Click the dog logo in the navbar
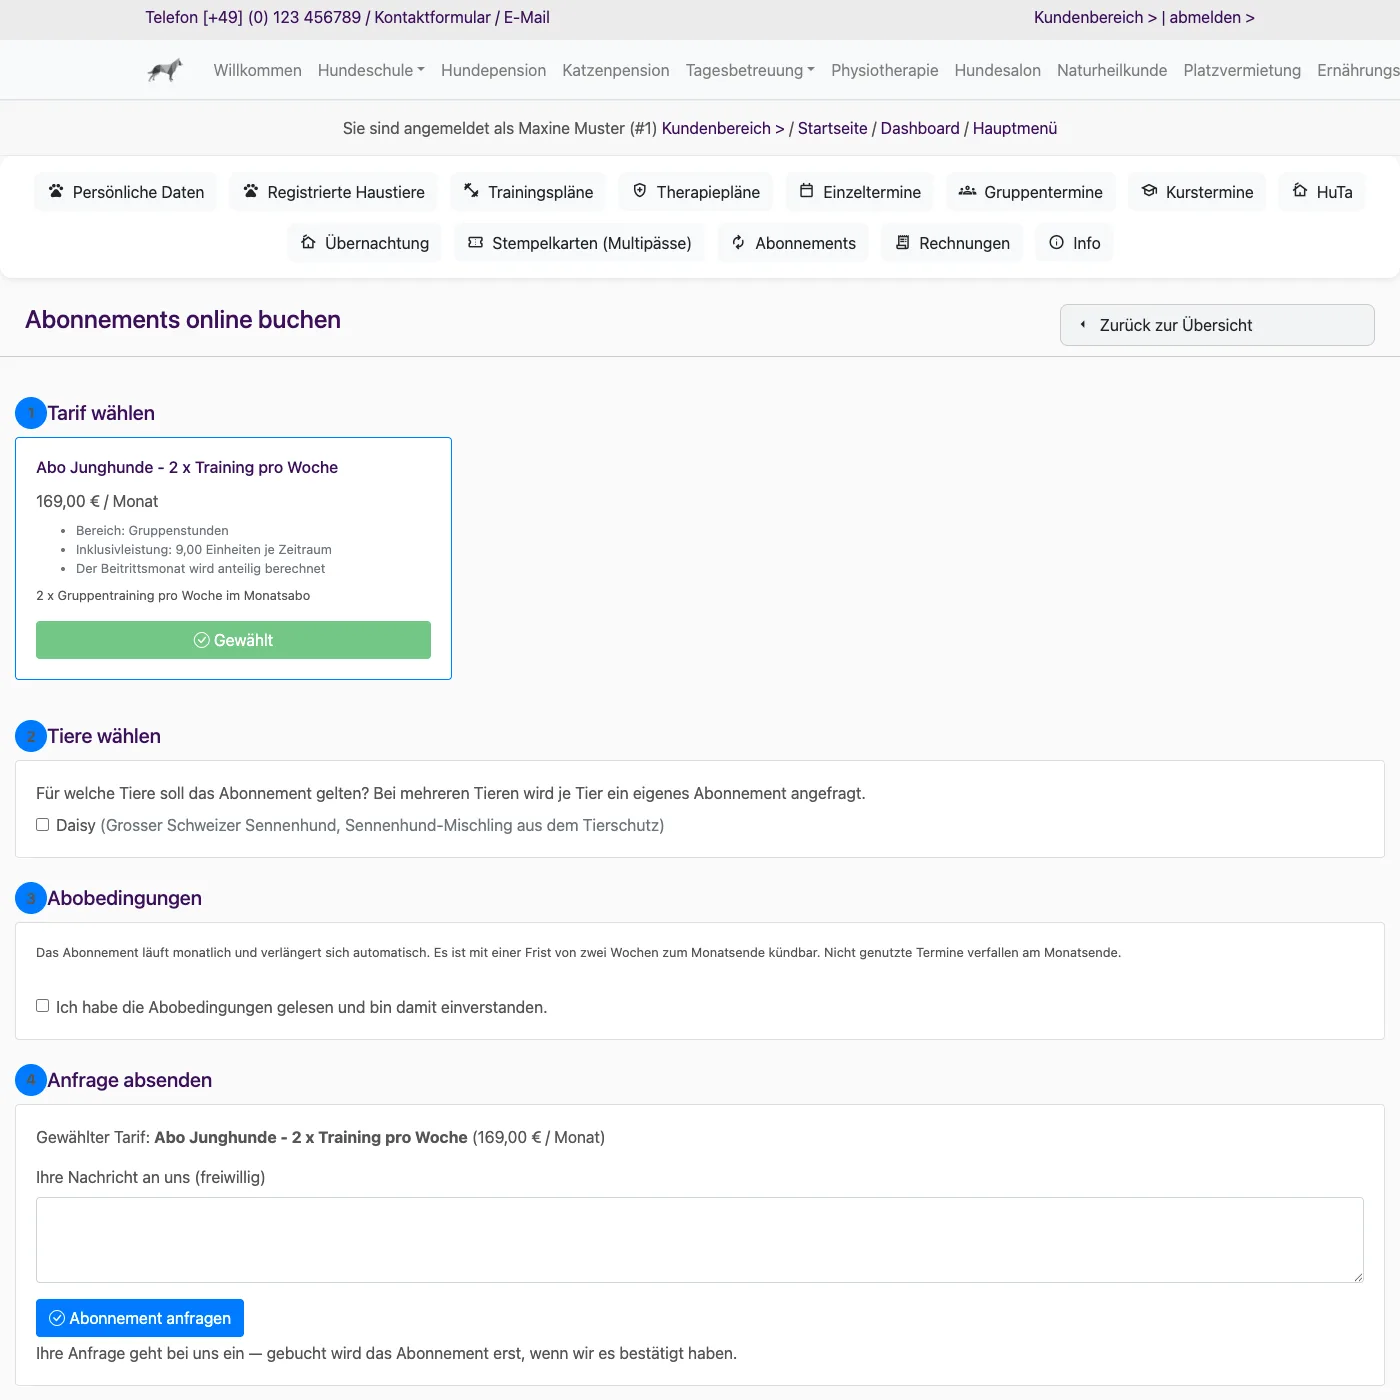1400x1400 pixels. point(165,70)
